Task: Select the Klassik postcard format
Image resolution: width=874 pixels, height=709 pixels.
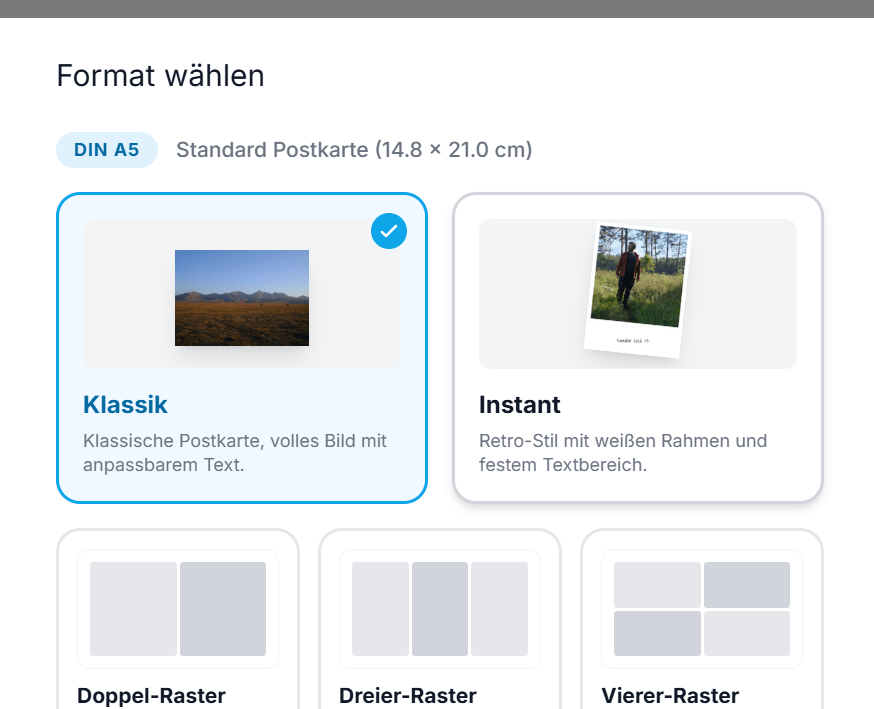Action: point(242,346)
